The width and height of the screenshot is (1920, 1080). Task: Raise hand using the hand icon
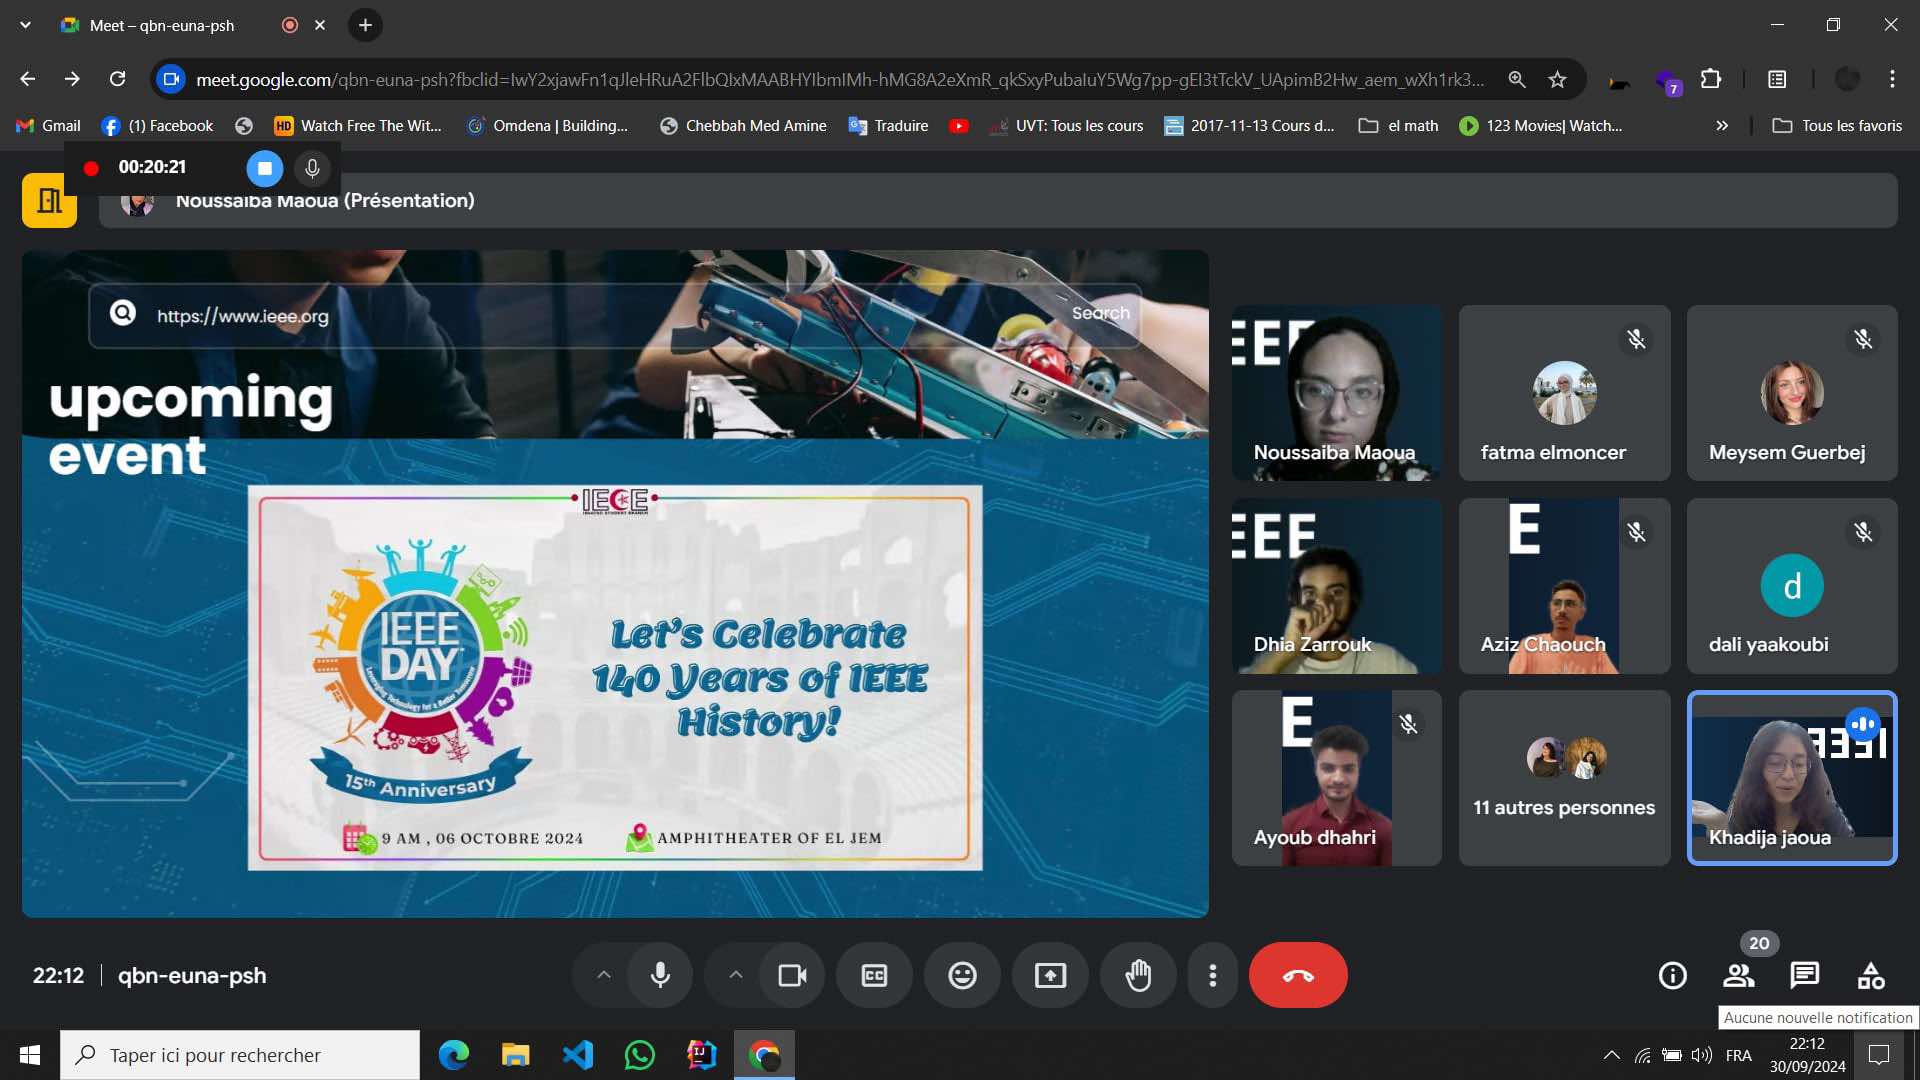[x=1138, y=975]
